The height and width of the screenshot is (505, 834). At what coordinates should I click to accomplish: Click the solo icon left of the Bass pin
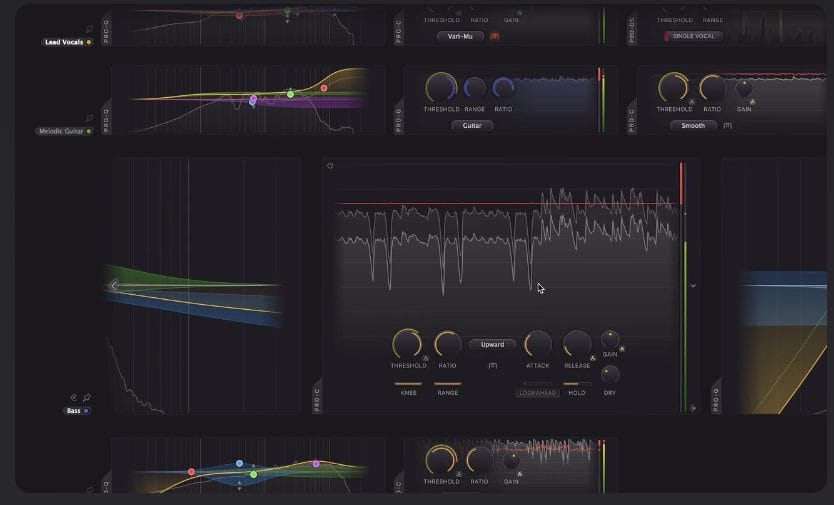(73, 397)
